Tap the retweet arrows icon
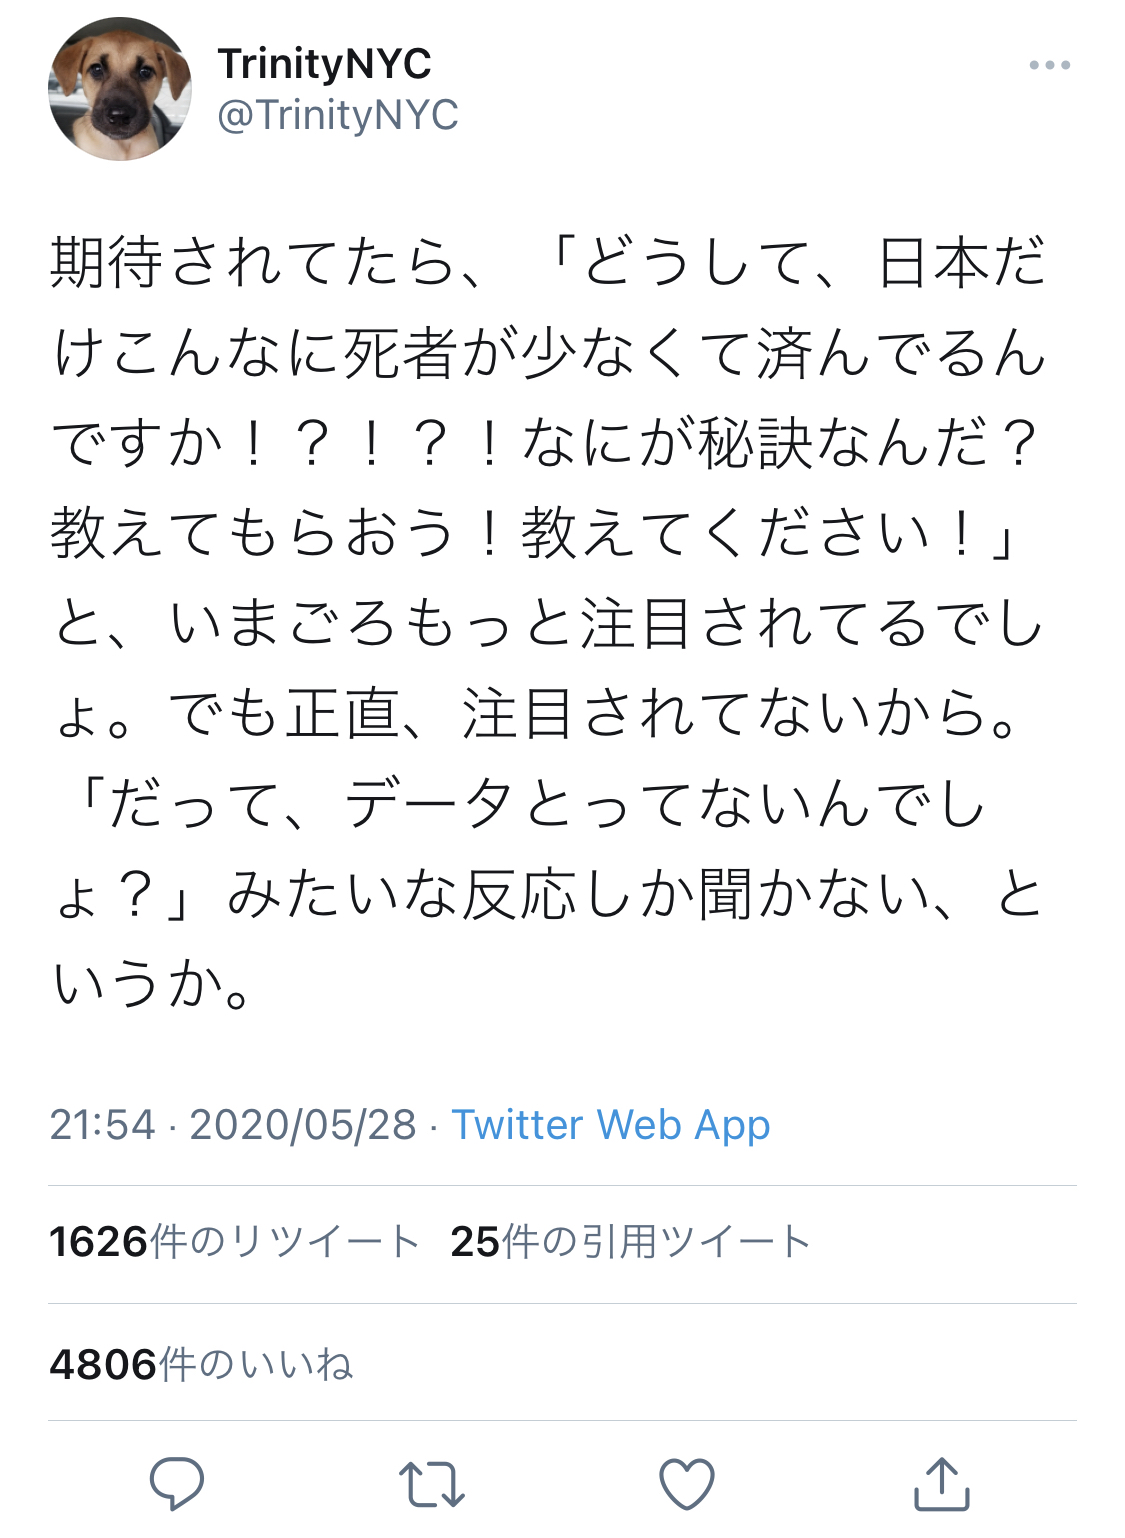This screenshot has width=1125, height=1538. click(x=431, y=1484)
